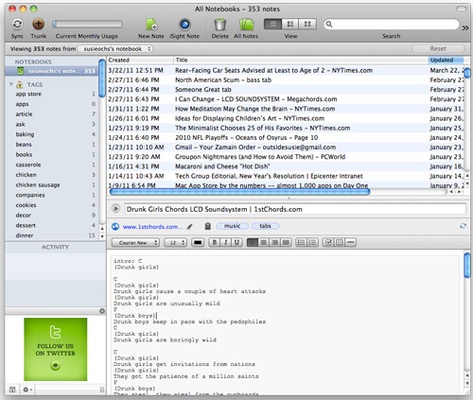The width and height of the screenshot is (473, 400).
Task: Insert a table
Action: coord(339,243)
